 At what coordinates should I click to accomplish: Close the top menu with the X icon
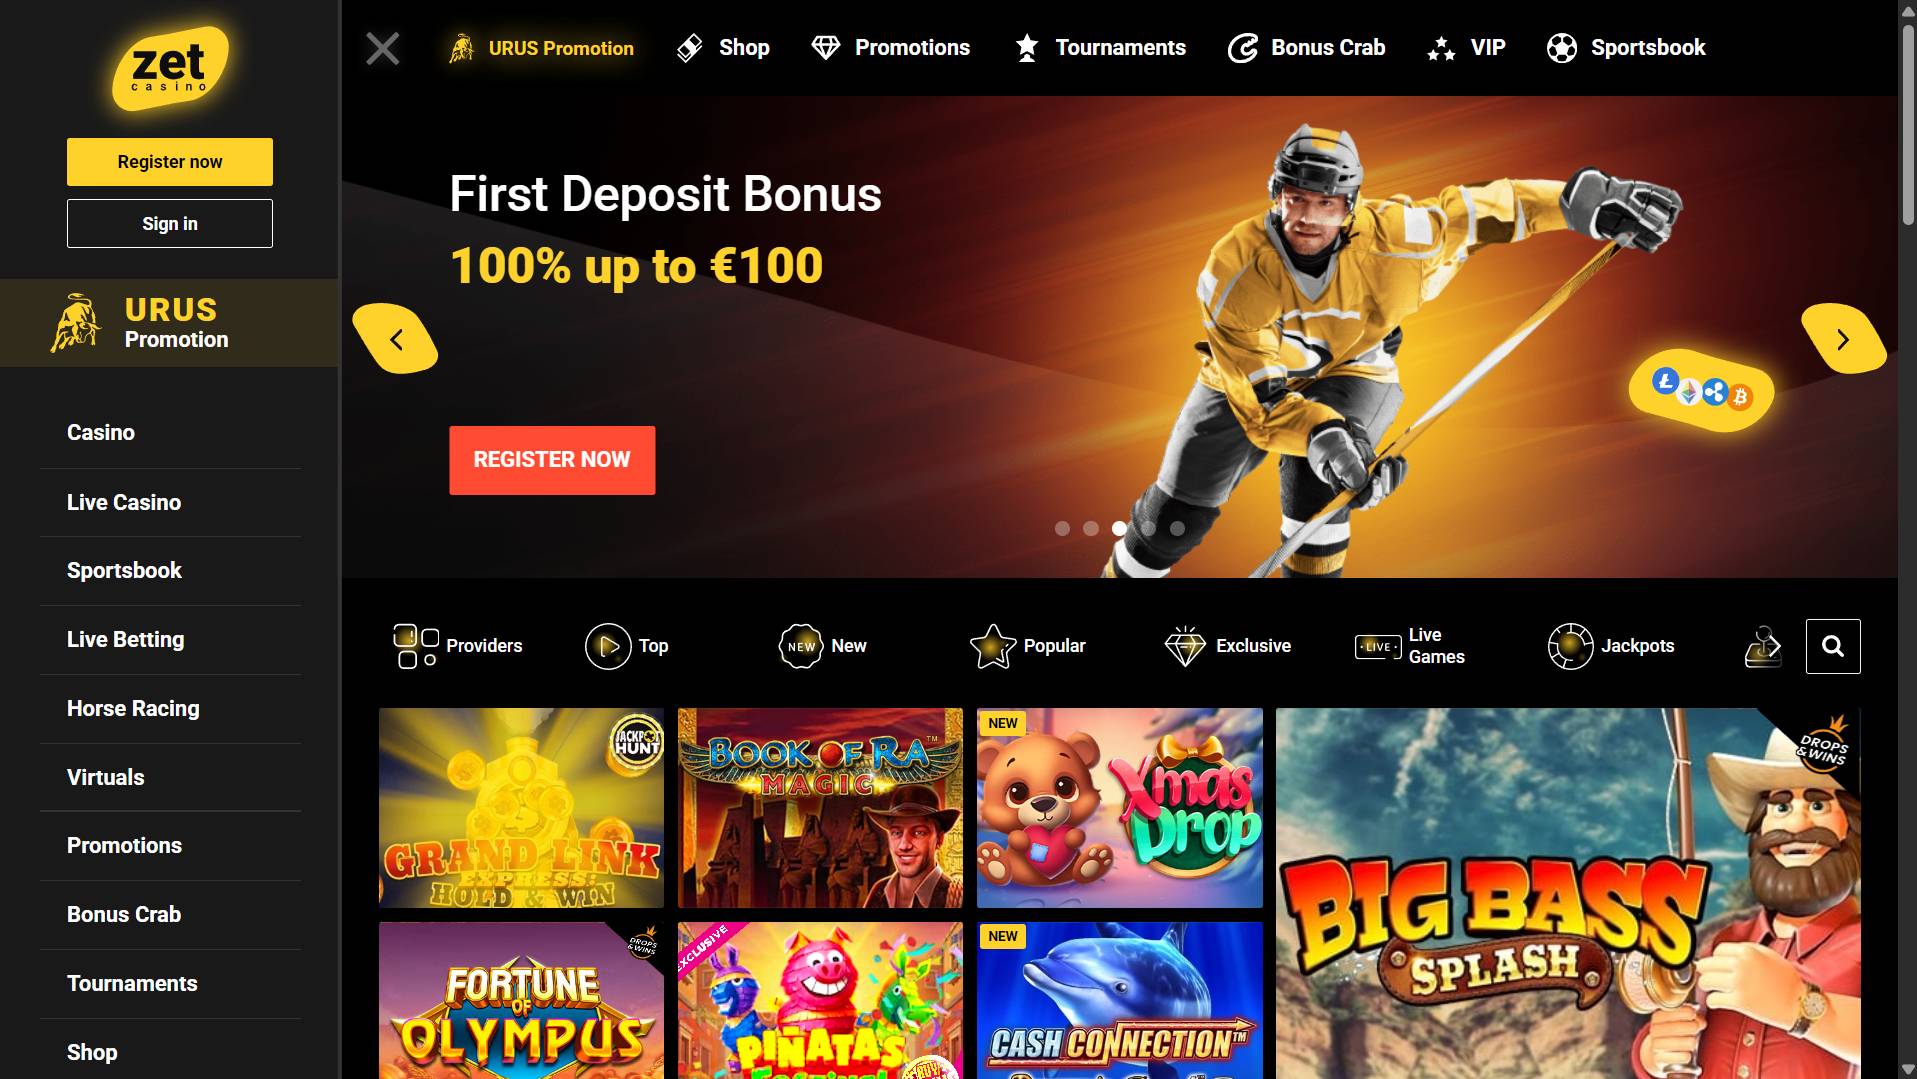[x=383, y=48]
